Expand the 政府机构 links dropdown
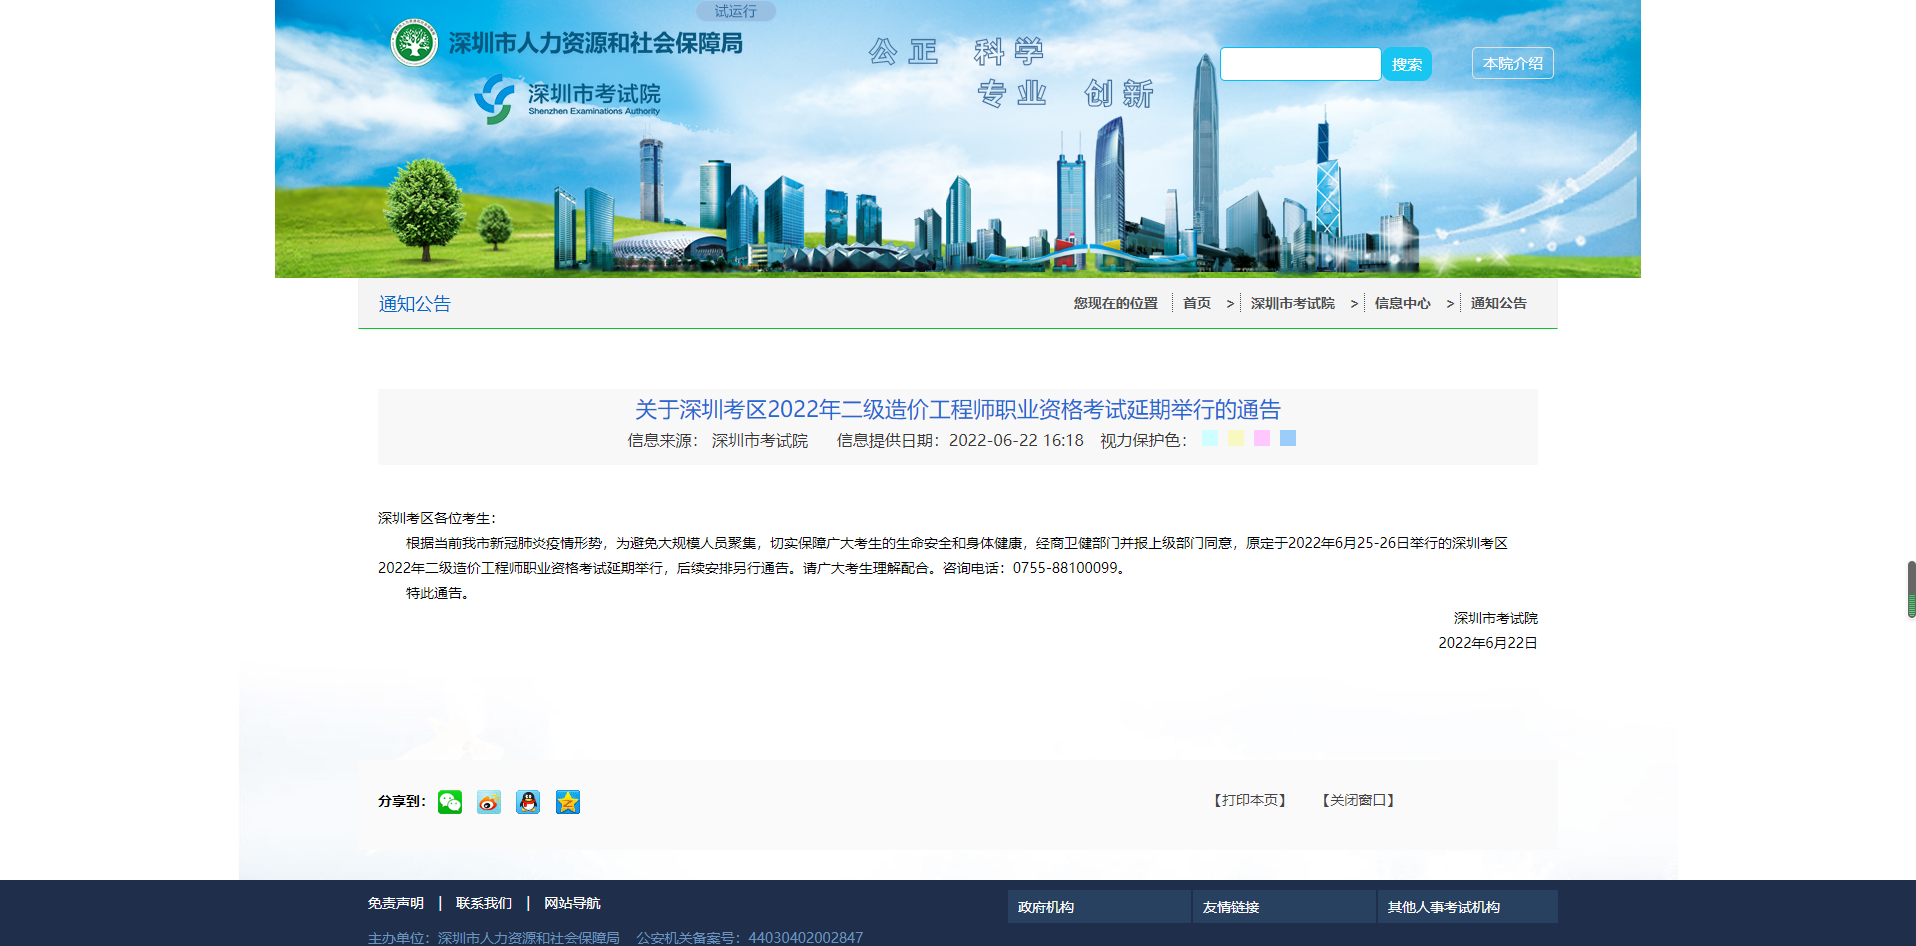This screenshot has width=1916, height=946. 1098,907
